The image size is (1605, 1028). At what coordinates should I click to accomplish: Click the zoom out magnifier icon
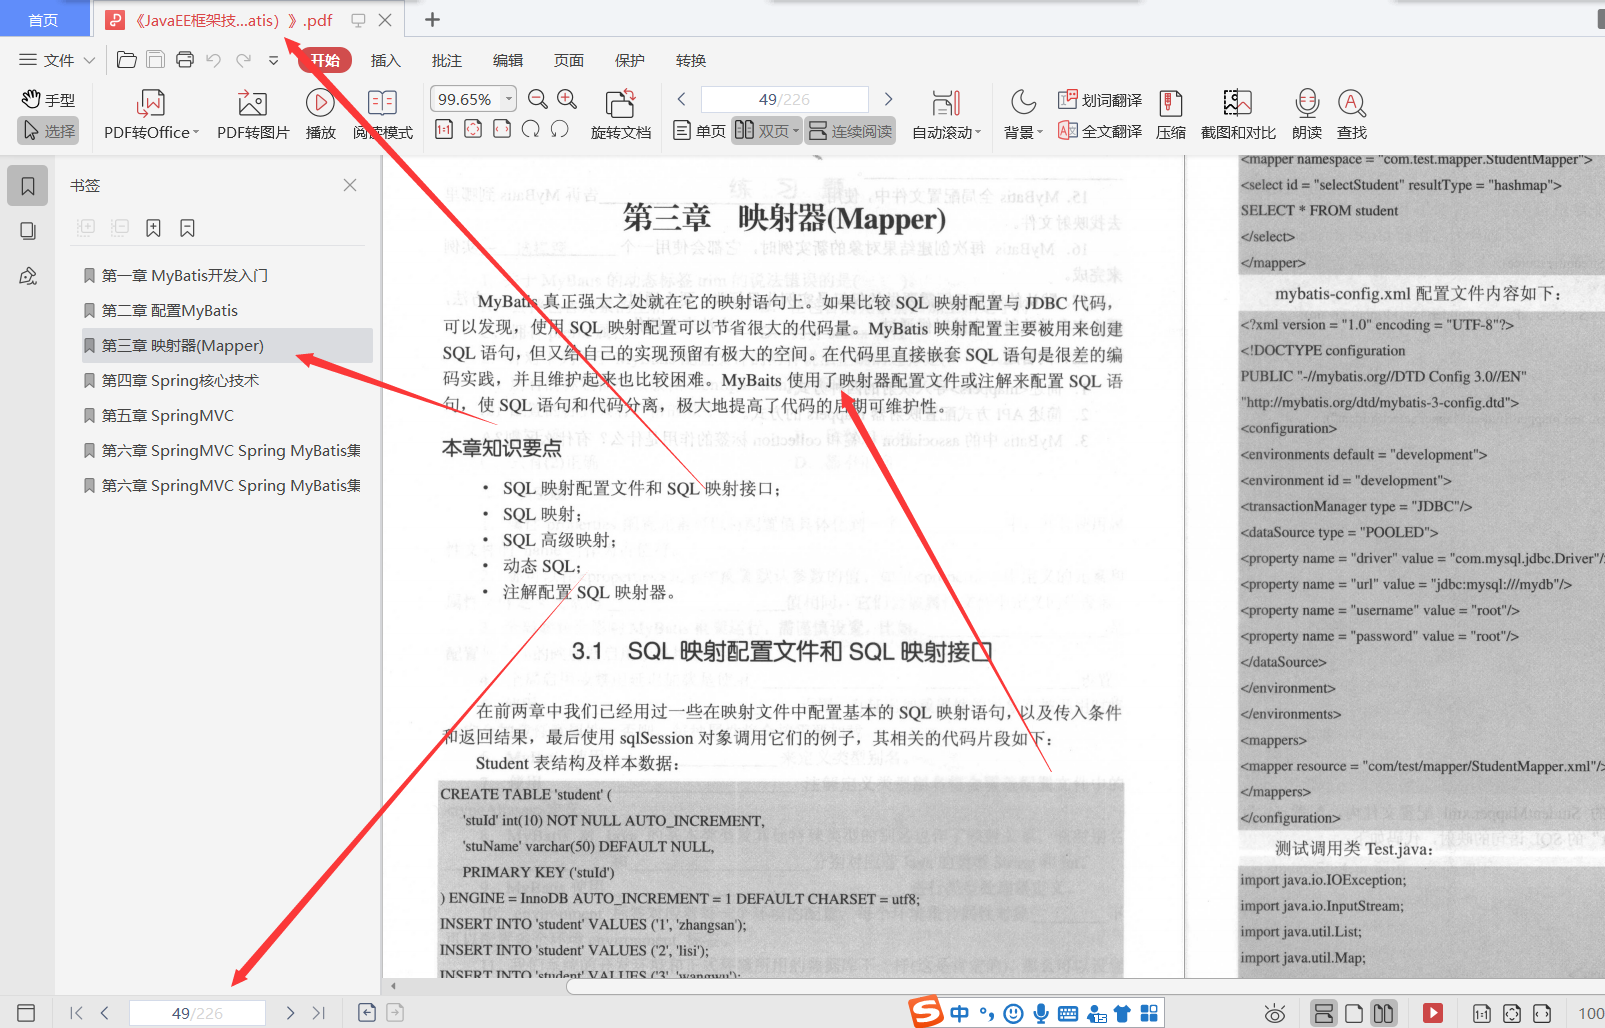pos(538,99)
